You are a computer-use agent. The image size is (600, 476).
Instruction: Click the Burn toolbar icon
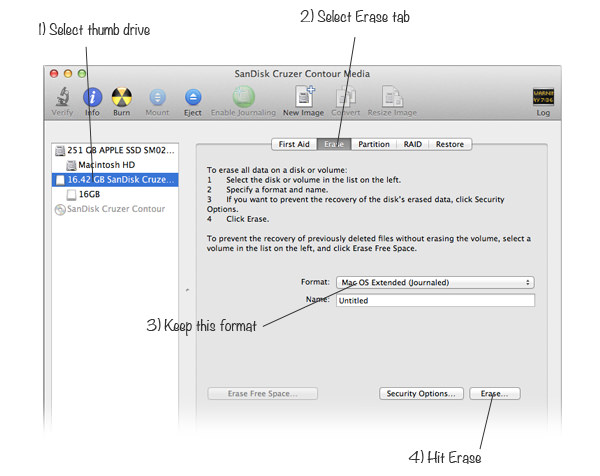click(122, 97)
